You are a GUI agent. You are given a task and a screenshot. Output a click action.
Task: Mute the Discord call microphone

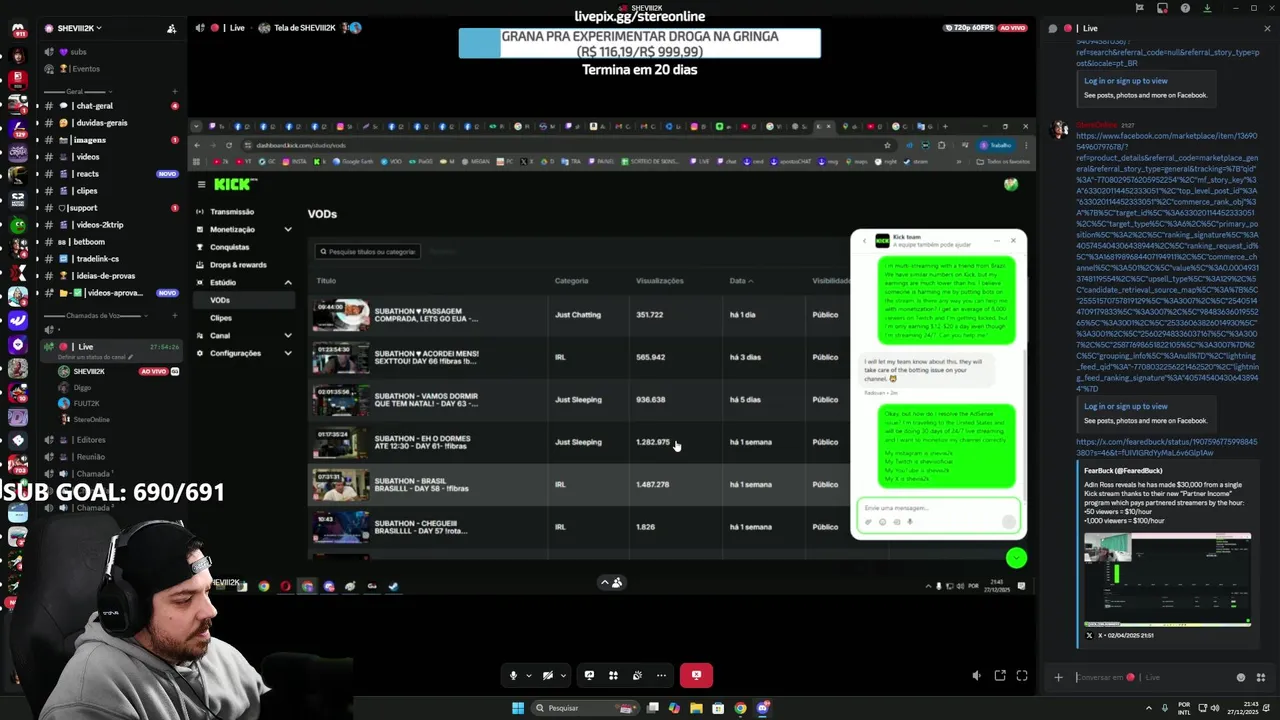coord(513,675)
